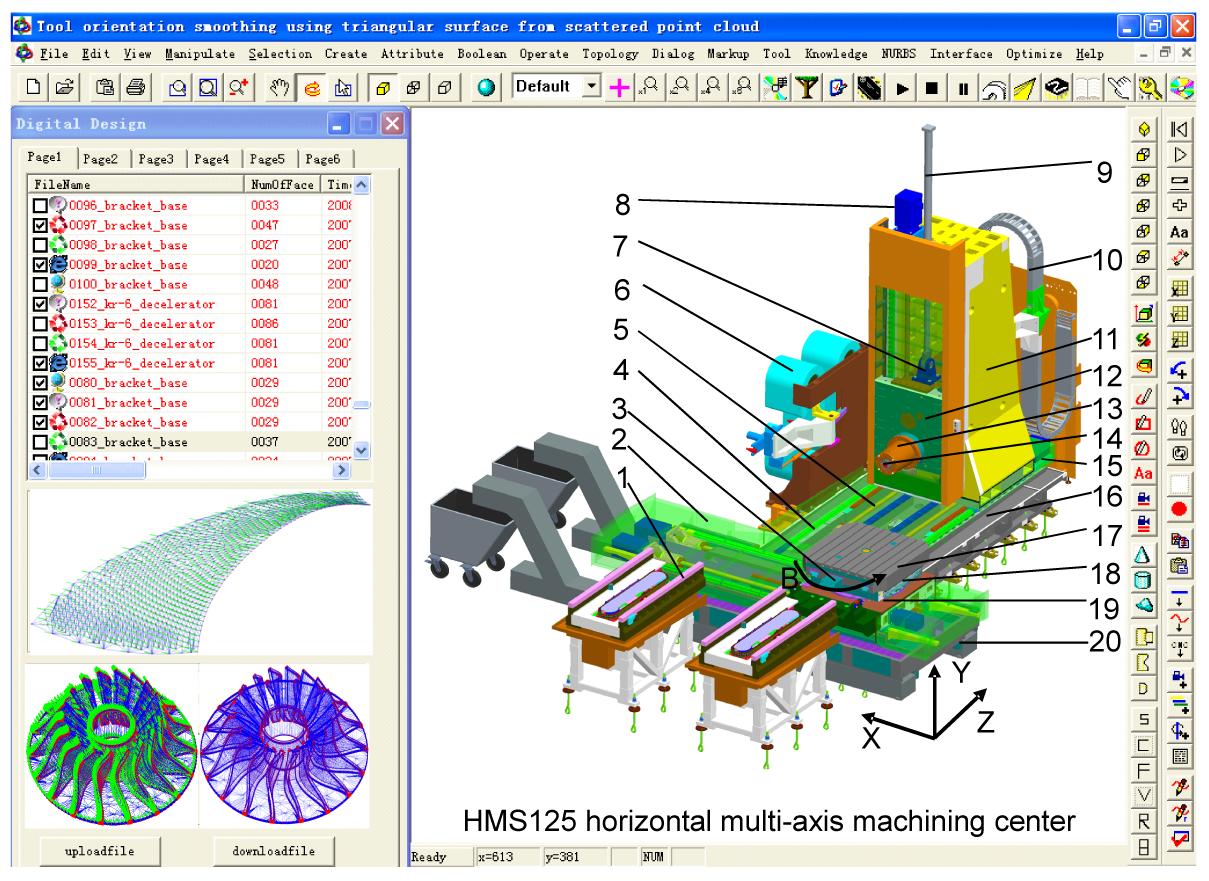
Task: Sort list by NumOfFace column header
Action: [280, 185]
